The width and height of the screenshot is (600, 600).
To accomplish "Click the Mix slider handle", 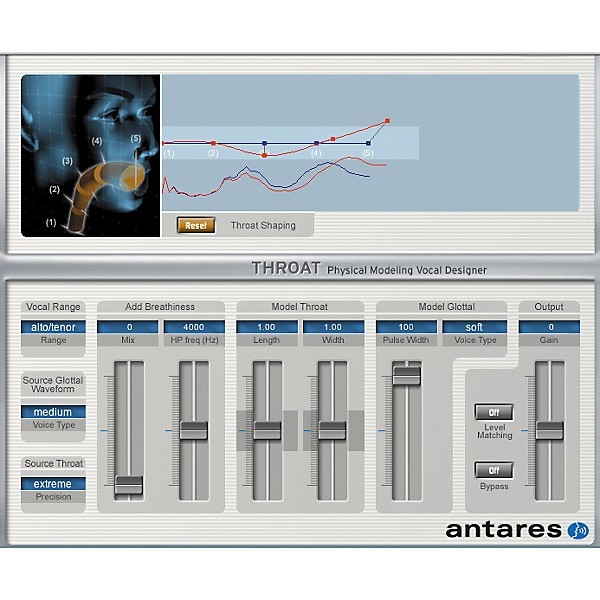I will pyautogui.click(x=129, y=485).
